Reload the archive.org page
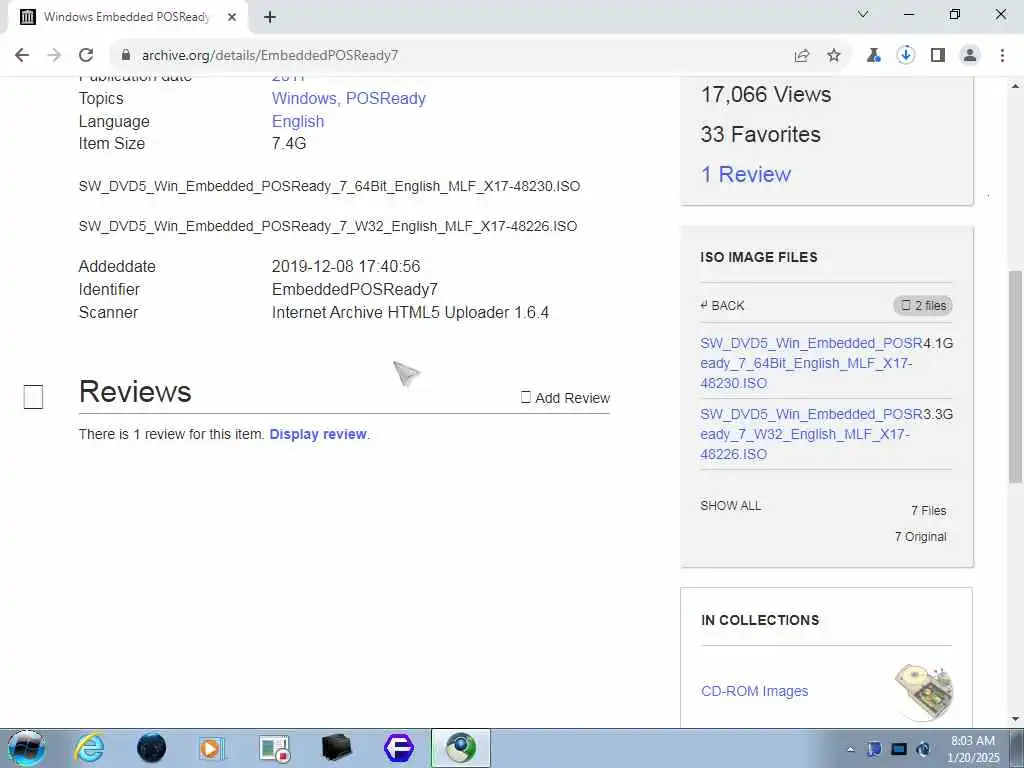Screen dimensions: 1024x768 [x=86, y=55]
